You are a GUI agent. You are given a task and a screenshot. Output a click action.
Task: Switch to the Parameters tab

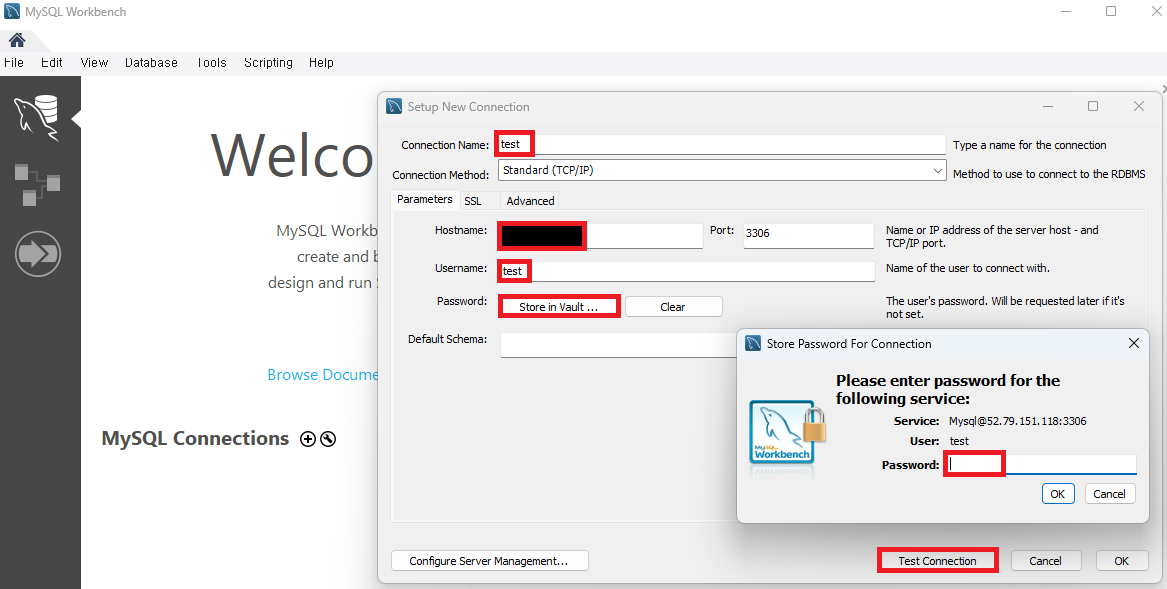point(424,200)
